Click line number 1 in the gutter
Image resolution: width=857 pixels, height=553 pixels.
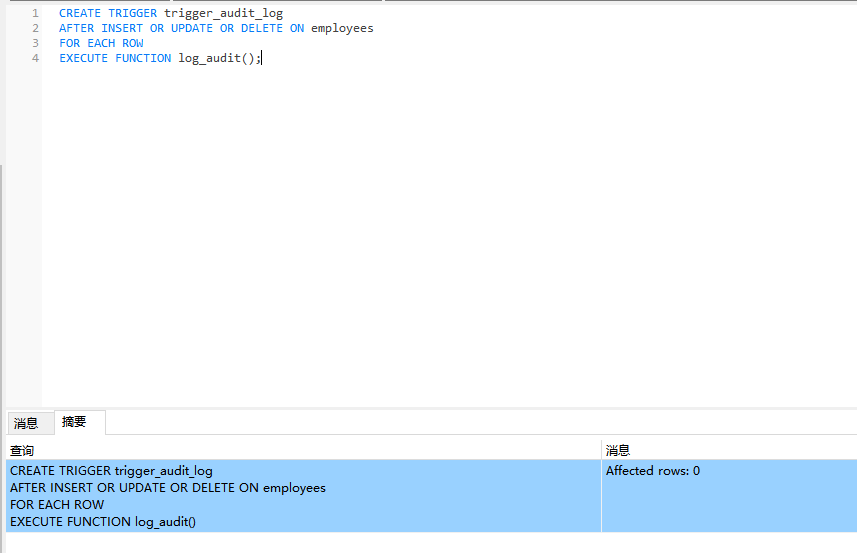pyautogui.click(x=35, y=13)
